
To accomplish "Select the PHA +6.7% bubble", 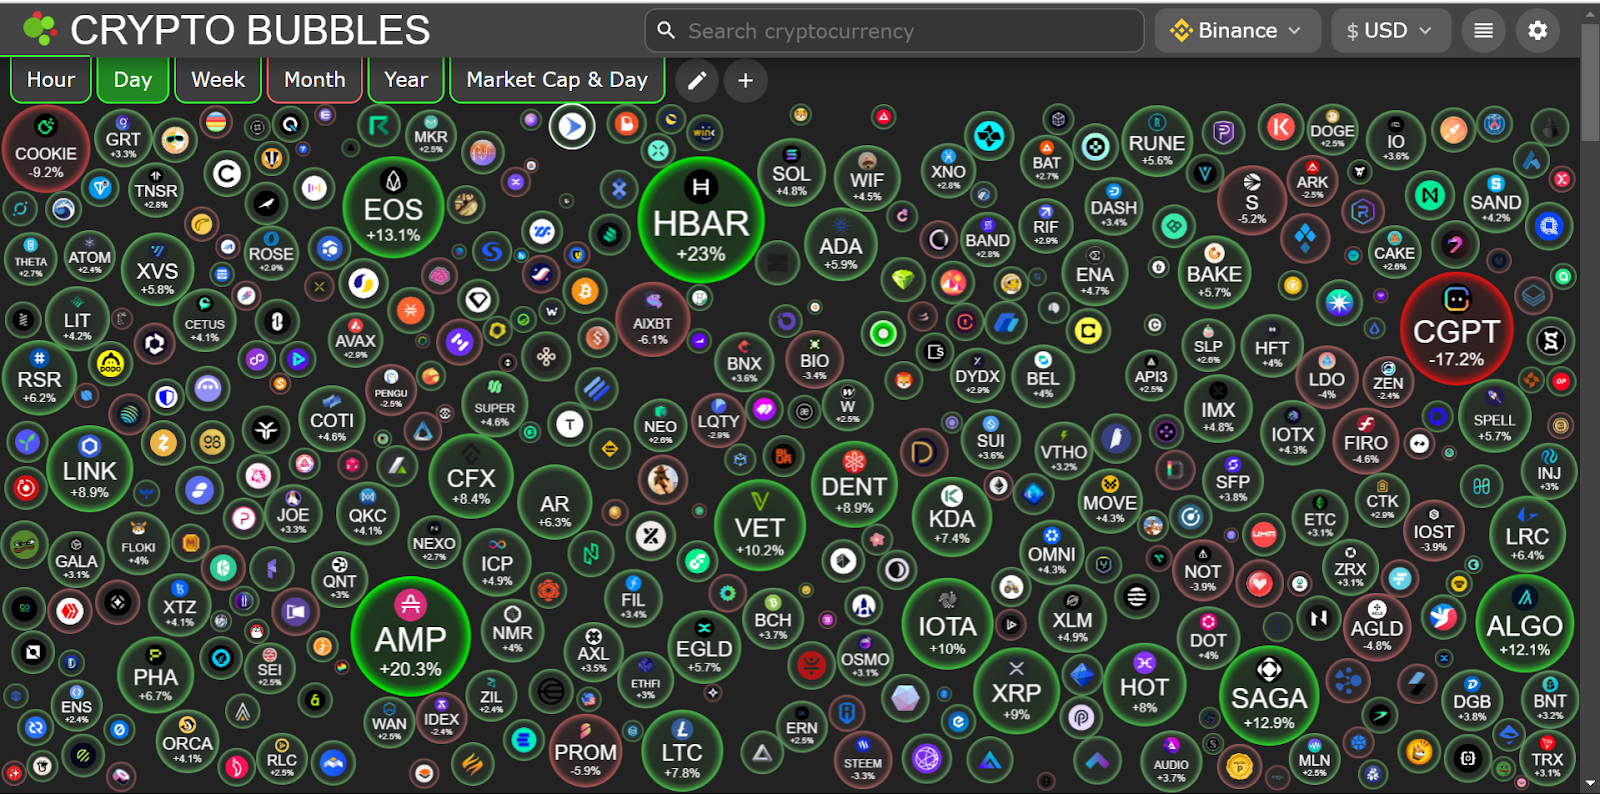I will coord(156,676).
